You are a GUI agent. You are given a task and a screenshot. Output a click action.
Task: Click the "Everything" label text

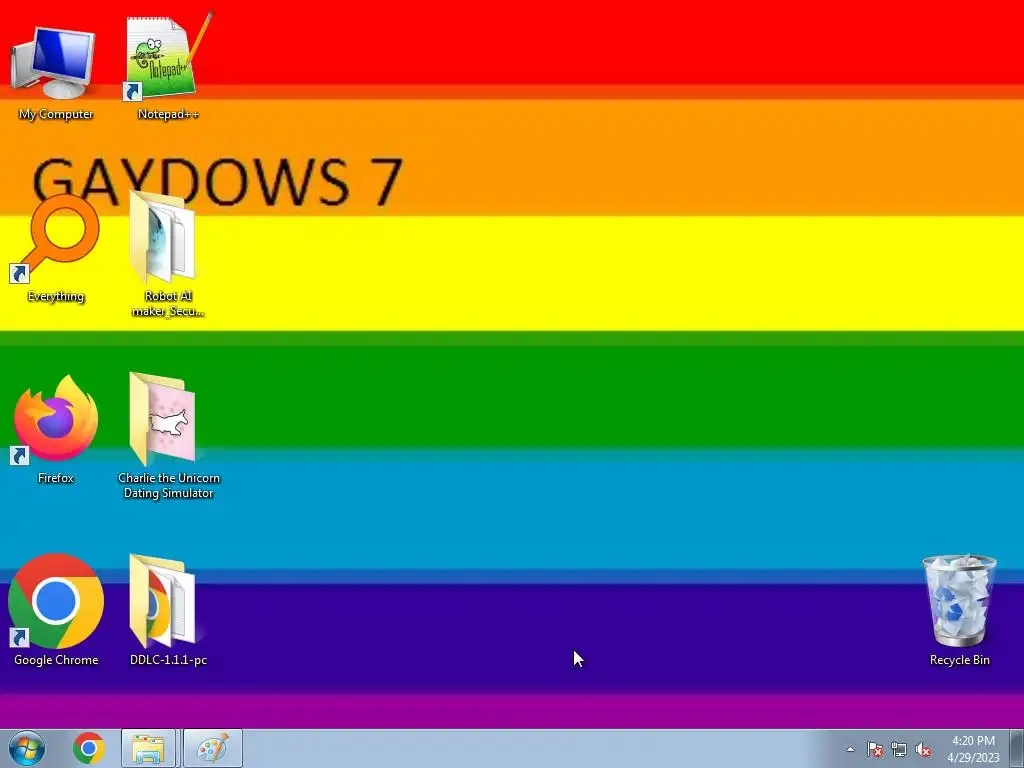click(x=56, y=296)
